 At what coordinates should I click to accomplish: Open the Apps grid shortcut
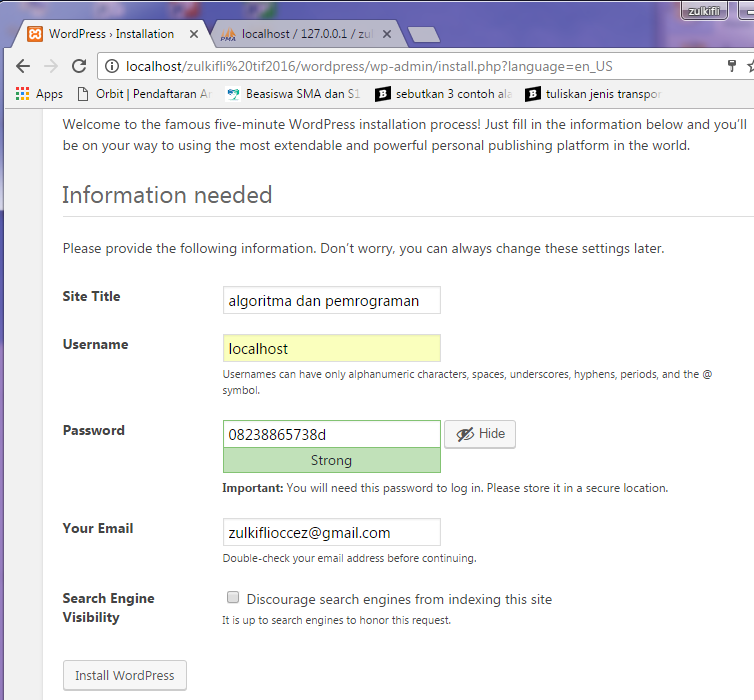click(x=39, y=94)
